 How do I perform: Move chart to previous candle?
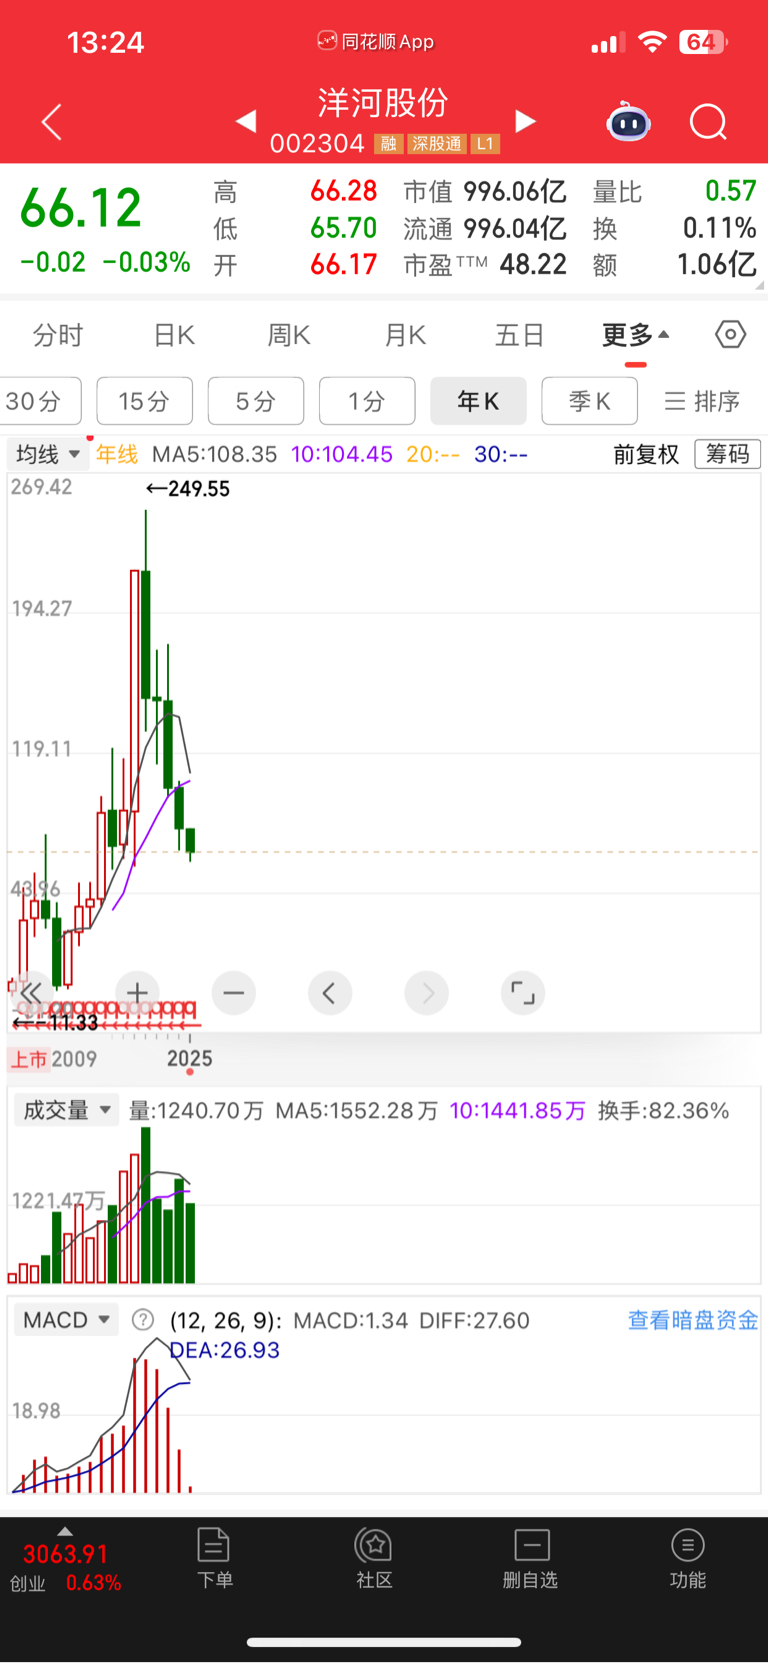pyautogui.click(x=330, y=993)
